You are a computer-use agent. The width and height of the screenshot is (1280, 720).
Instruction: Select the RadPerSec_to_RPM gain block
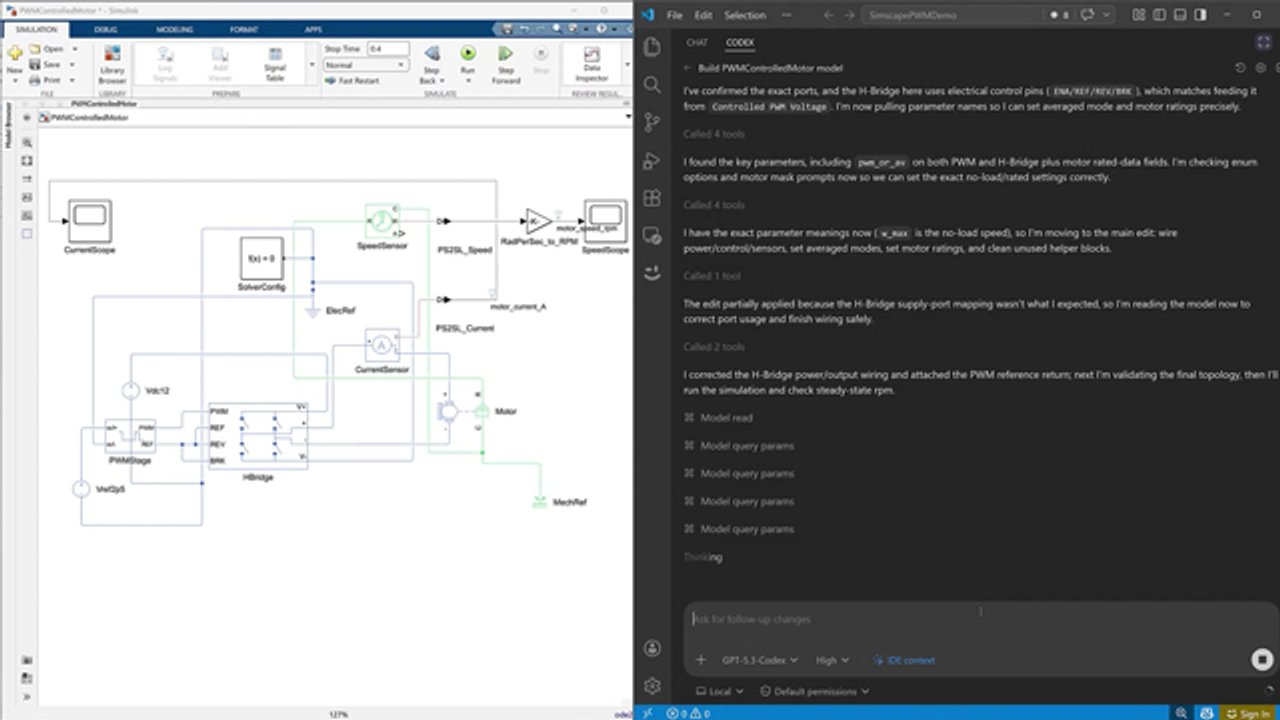coord(537,221)
